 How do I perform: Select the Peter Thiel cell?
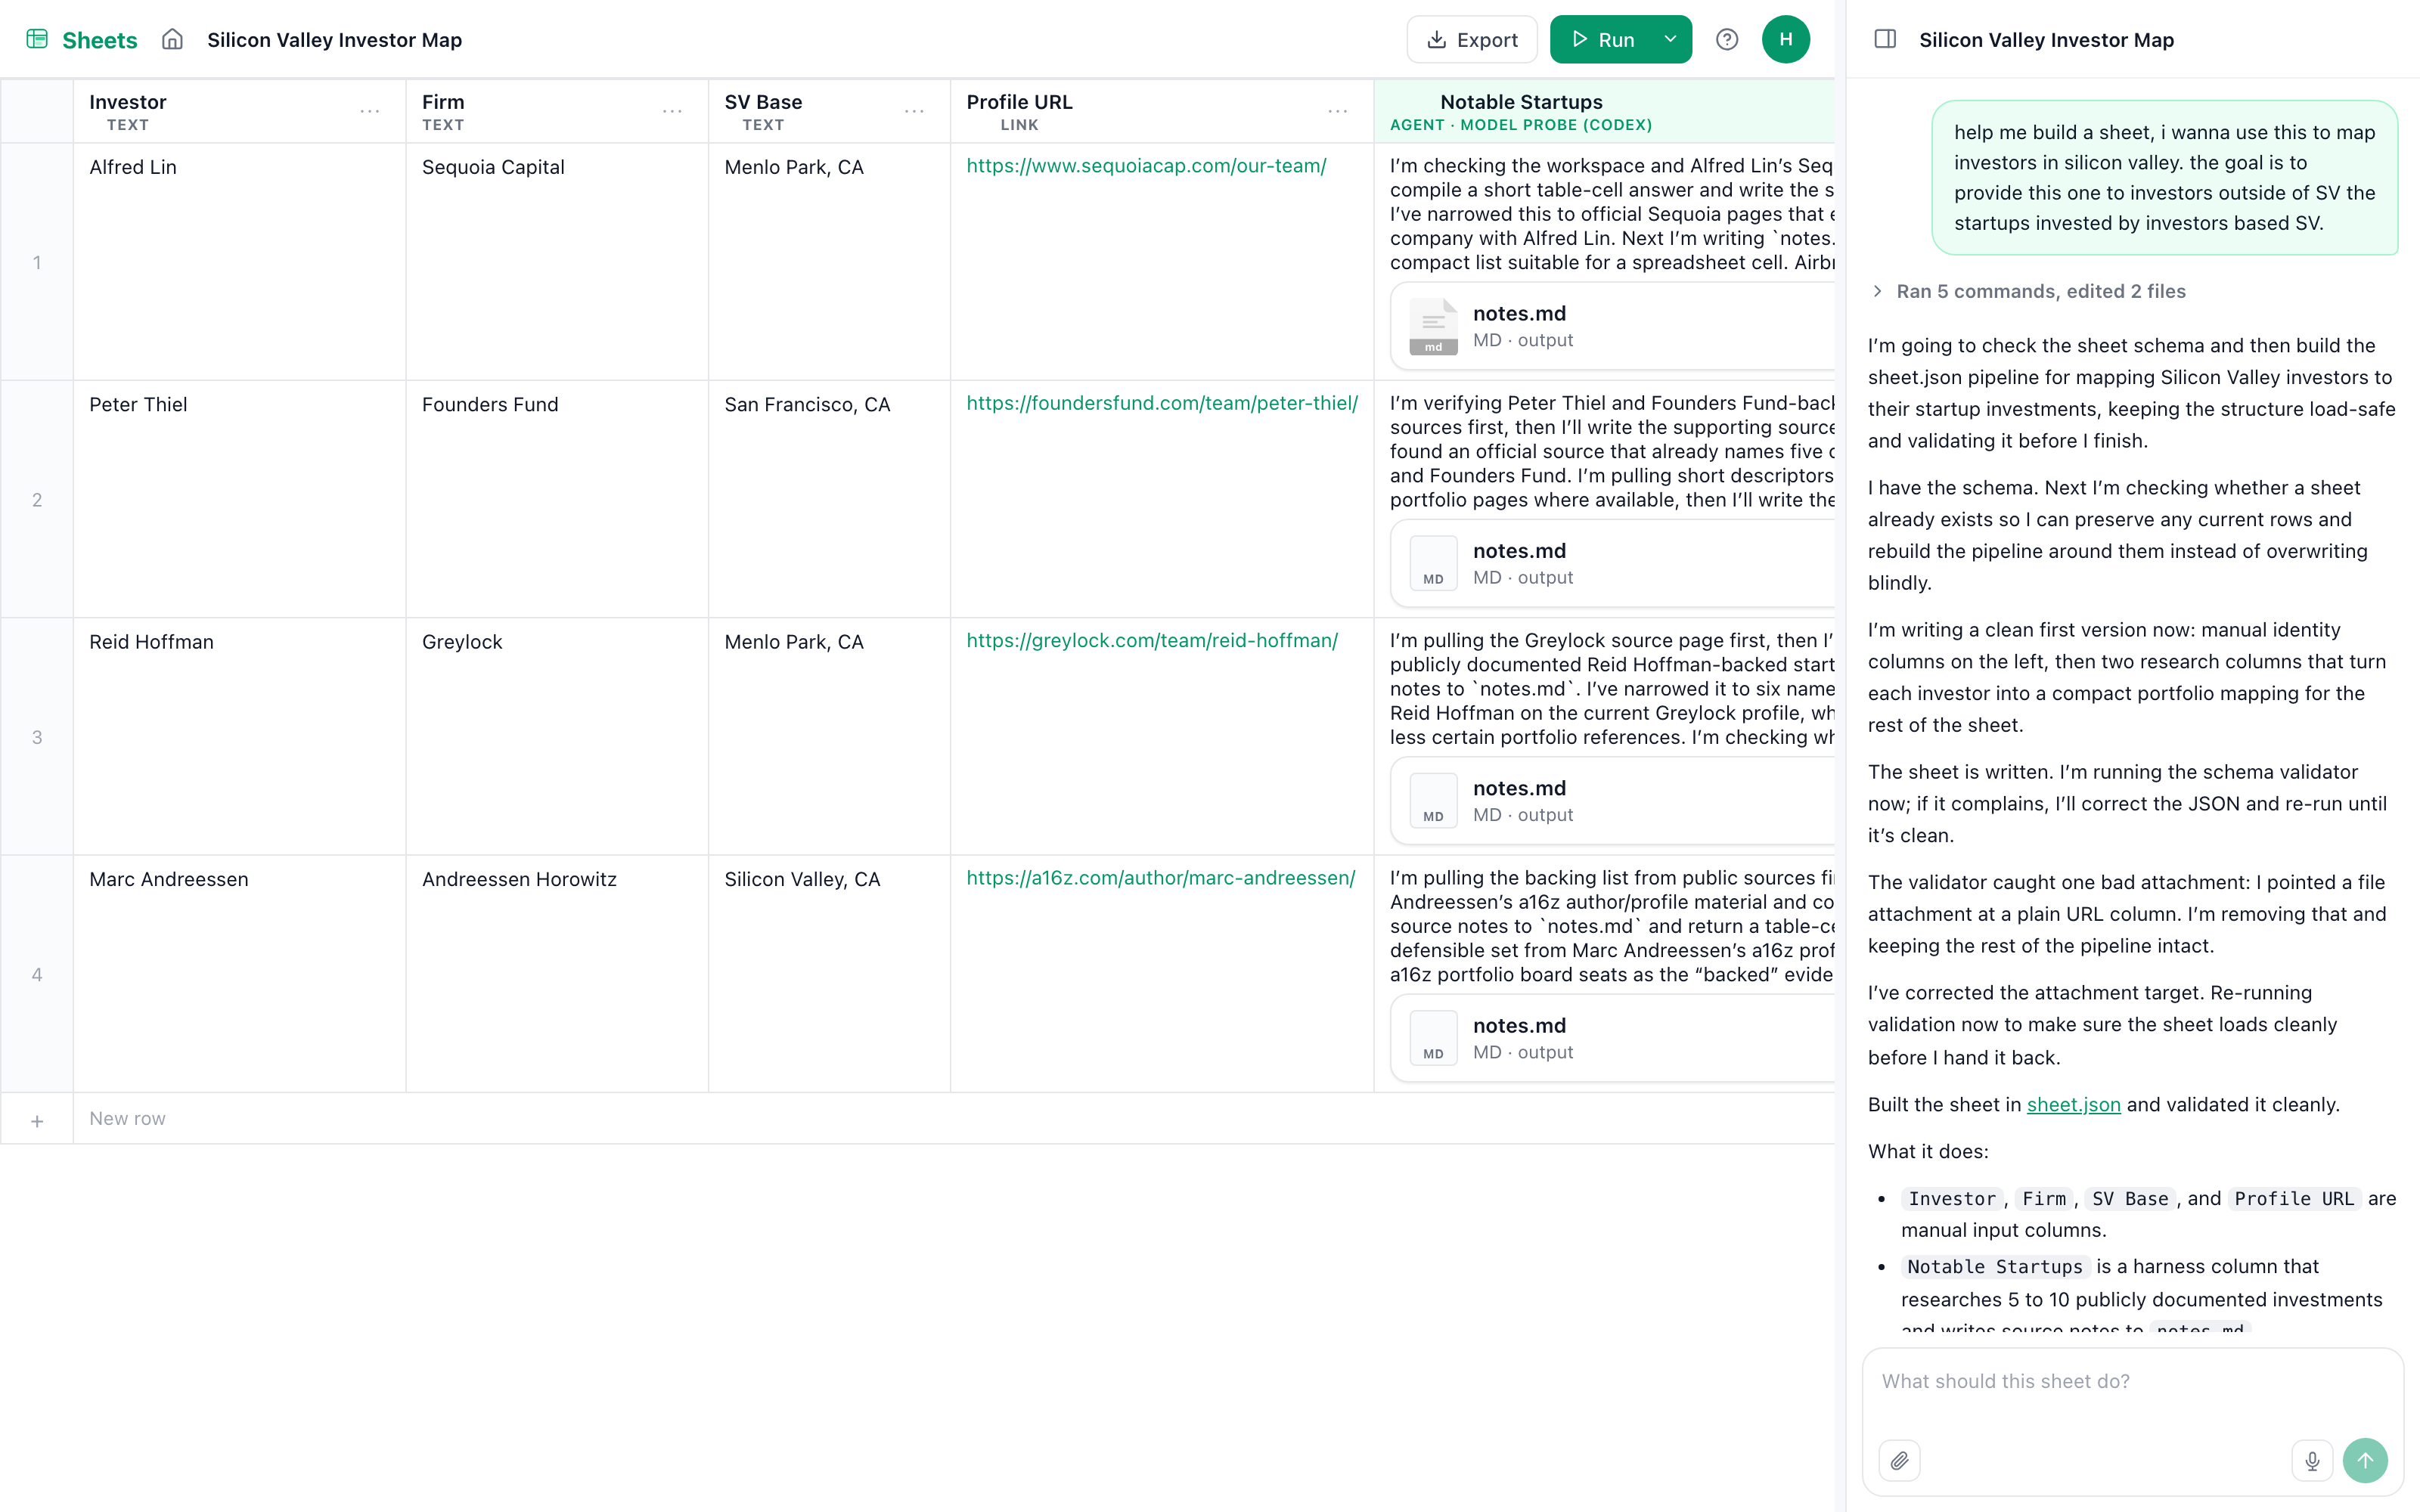pos(239,499)
